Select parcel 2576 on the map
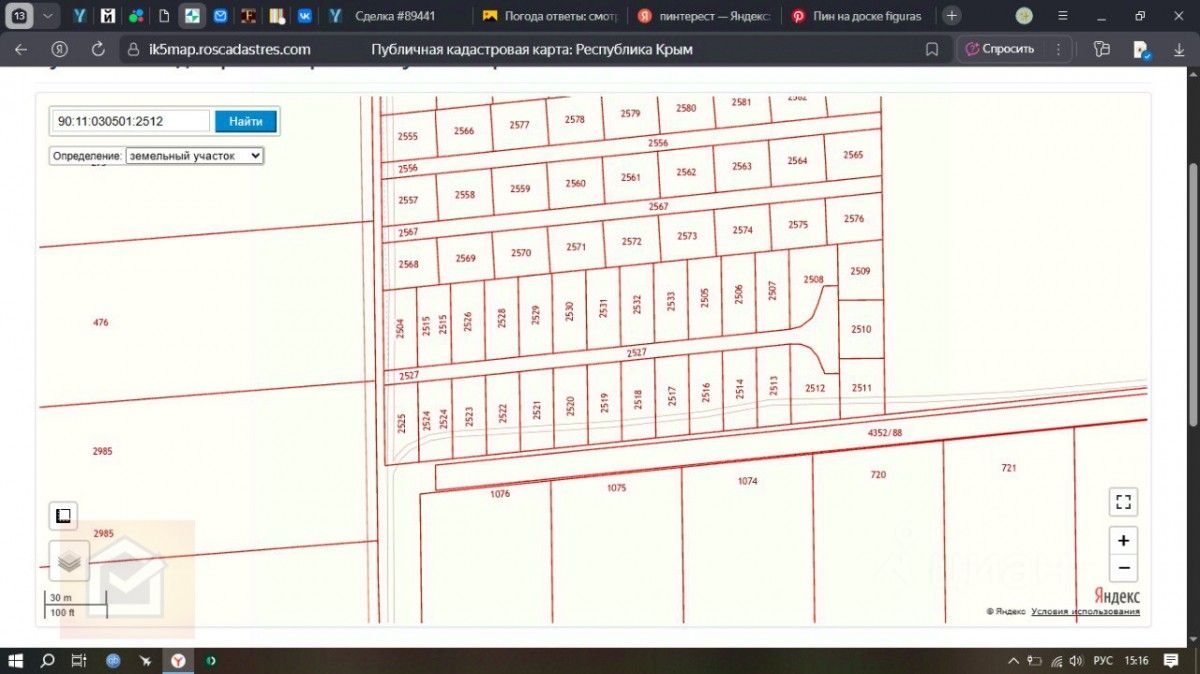The height and width of the screenshot is (674, 1200). pyautogui.click(x=853, y=219)
